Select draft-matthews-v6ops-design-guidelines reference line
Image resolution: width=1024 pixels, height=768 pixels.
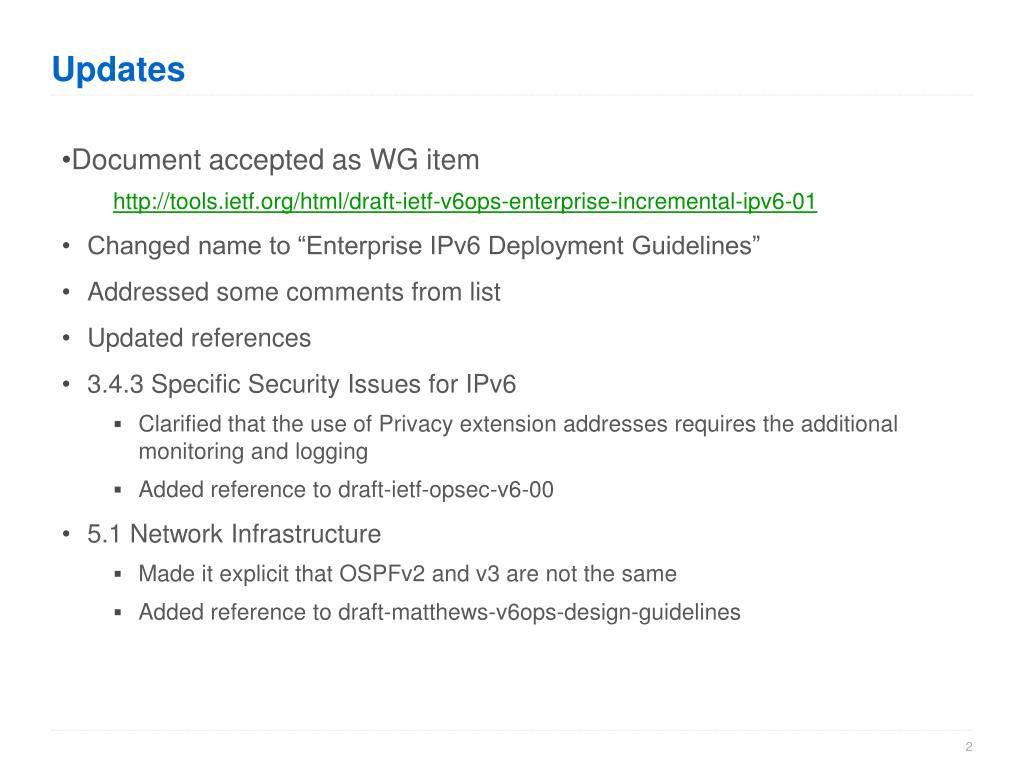(440, 613)
